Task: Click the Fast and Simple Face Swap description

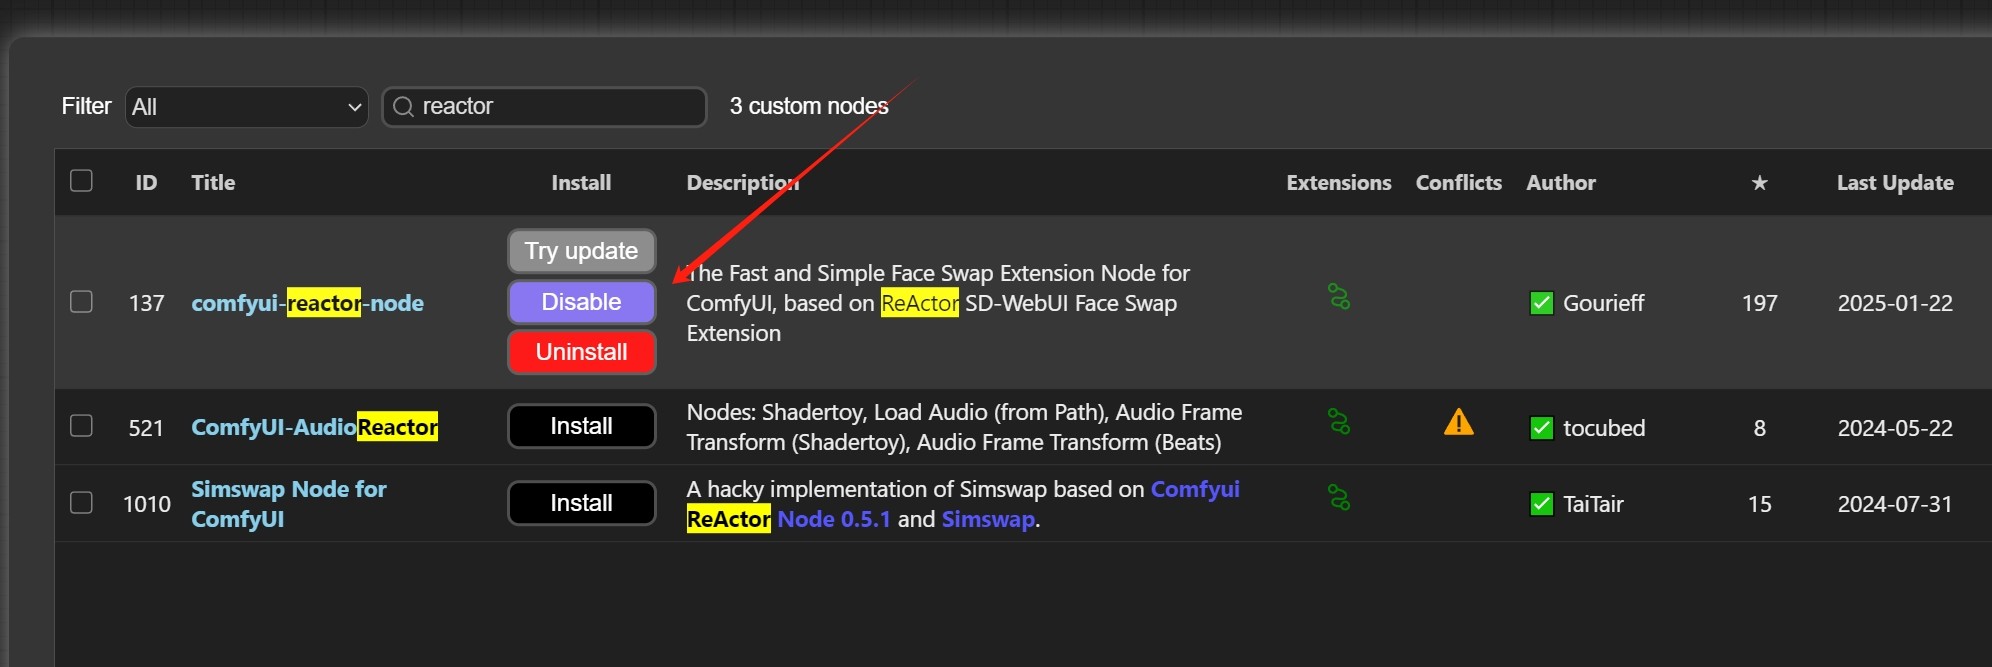Action: coord(938,303)
